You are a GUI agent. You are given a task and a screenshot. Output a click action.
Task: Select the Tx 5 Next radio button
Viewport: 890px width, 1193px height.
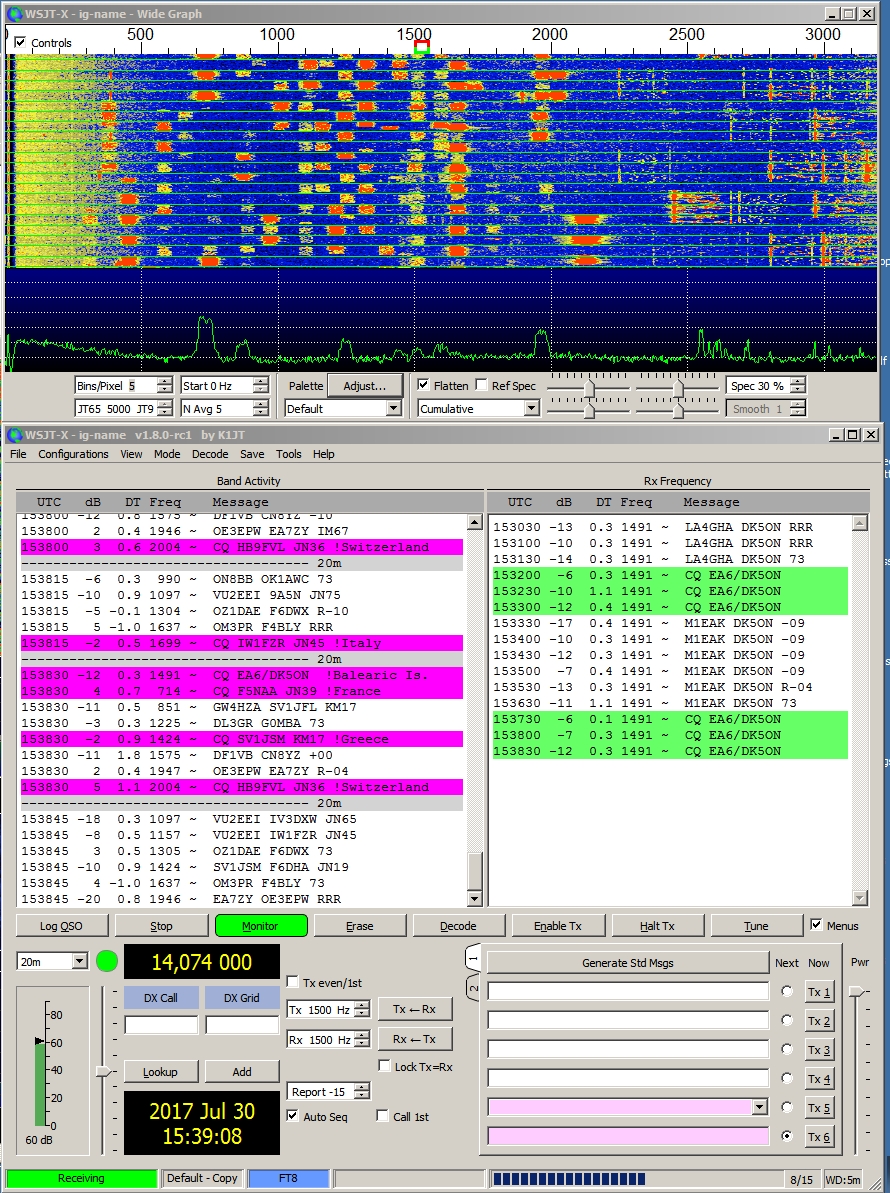click(787, 1108)
